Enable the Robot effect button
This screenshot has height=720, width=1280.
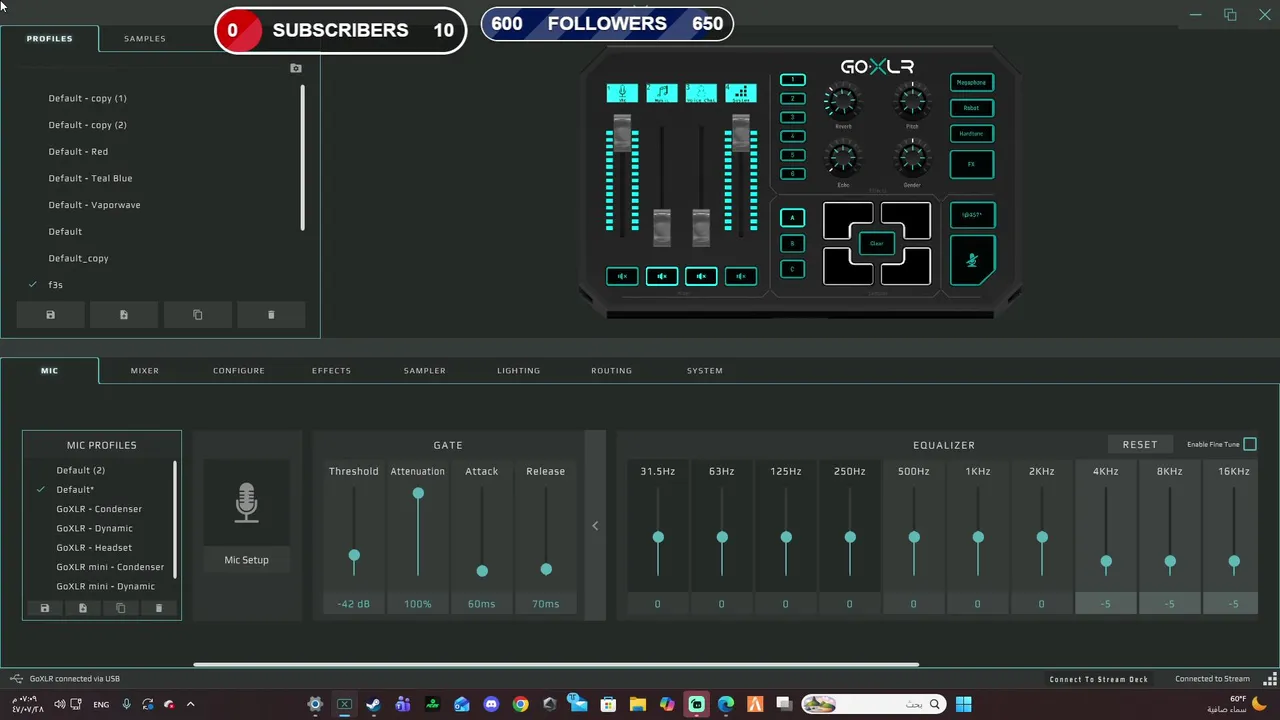(972, 108)
